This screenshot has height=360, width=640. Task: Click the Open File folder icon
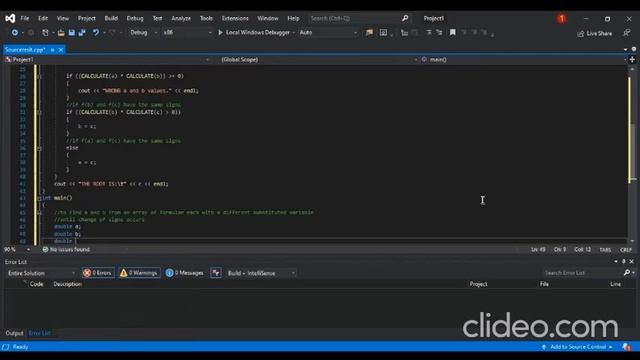point(61,33)
